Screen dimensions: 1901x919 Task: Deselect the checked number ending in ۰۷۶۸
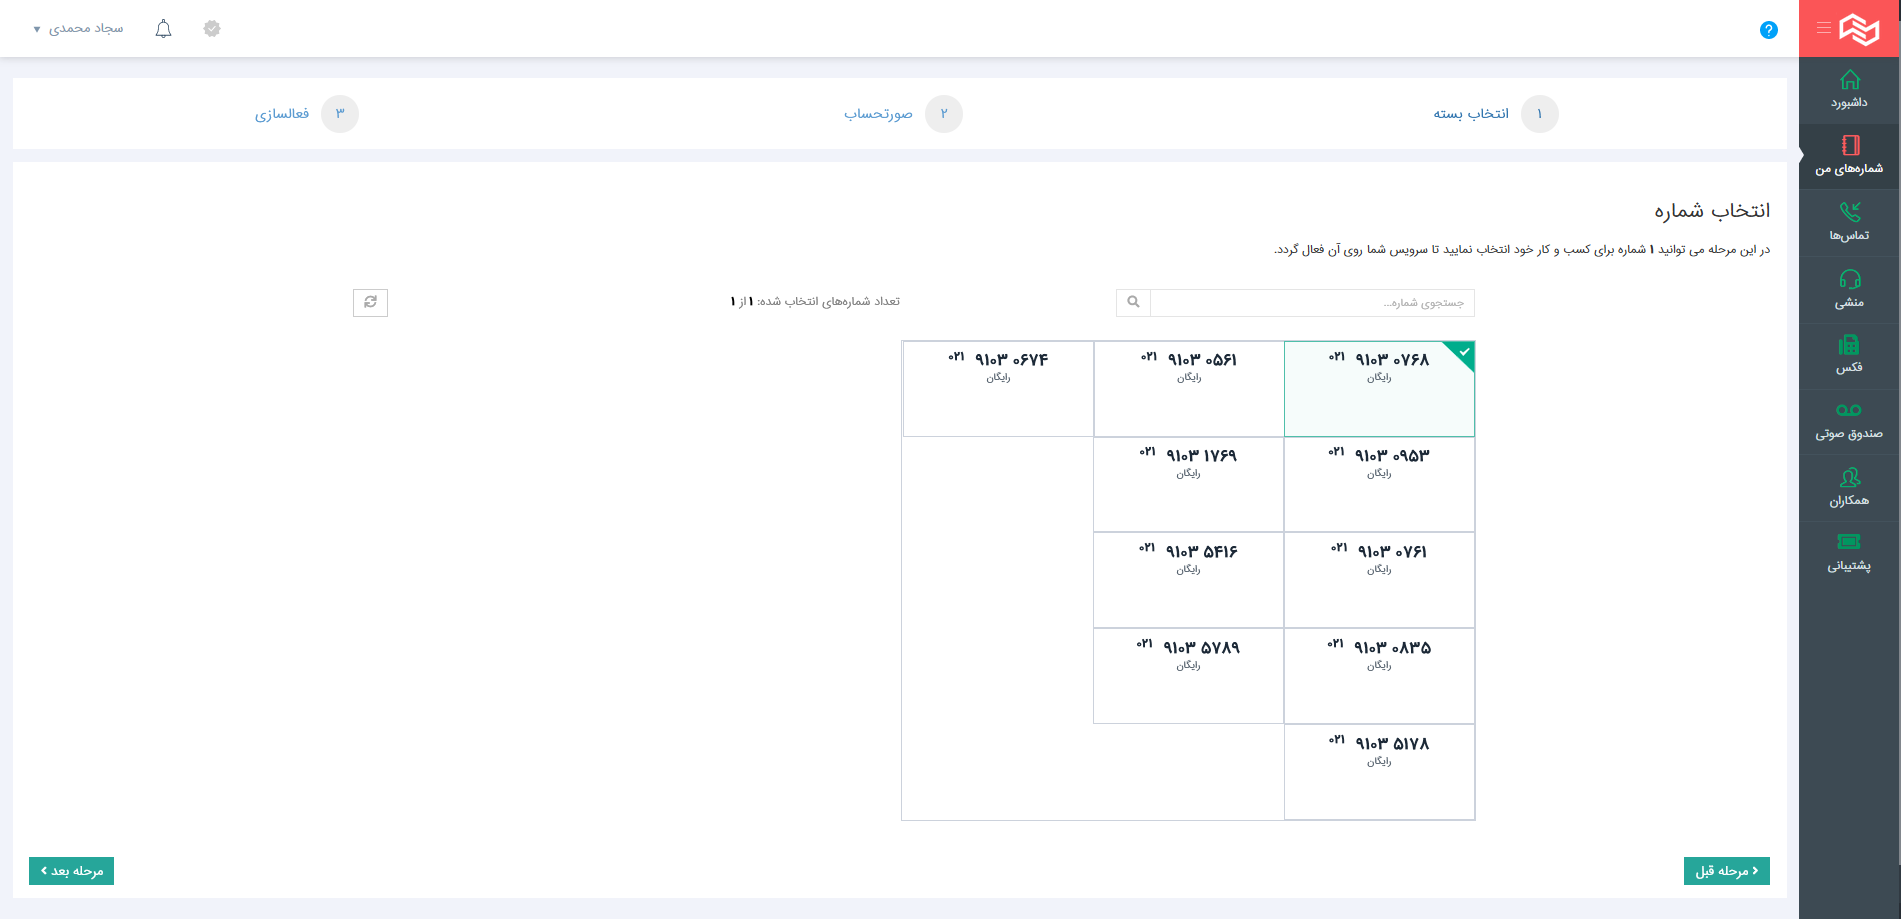click(x=1379, y=388)
